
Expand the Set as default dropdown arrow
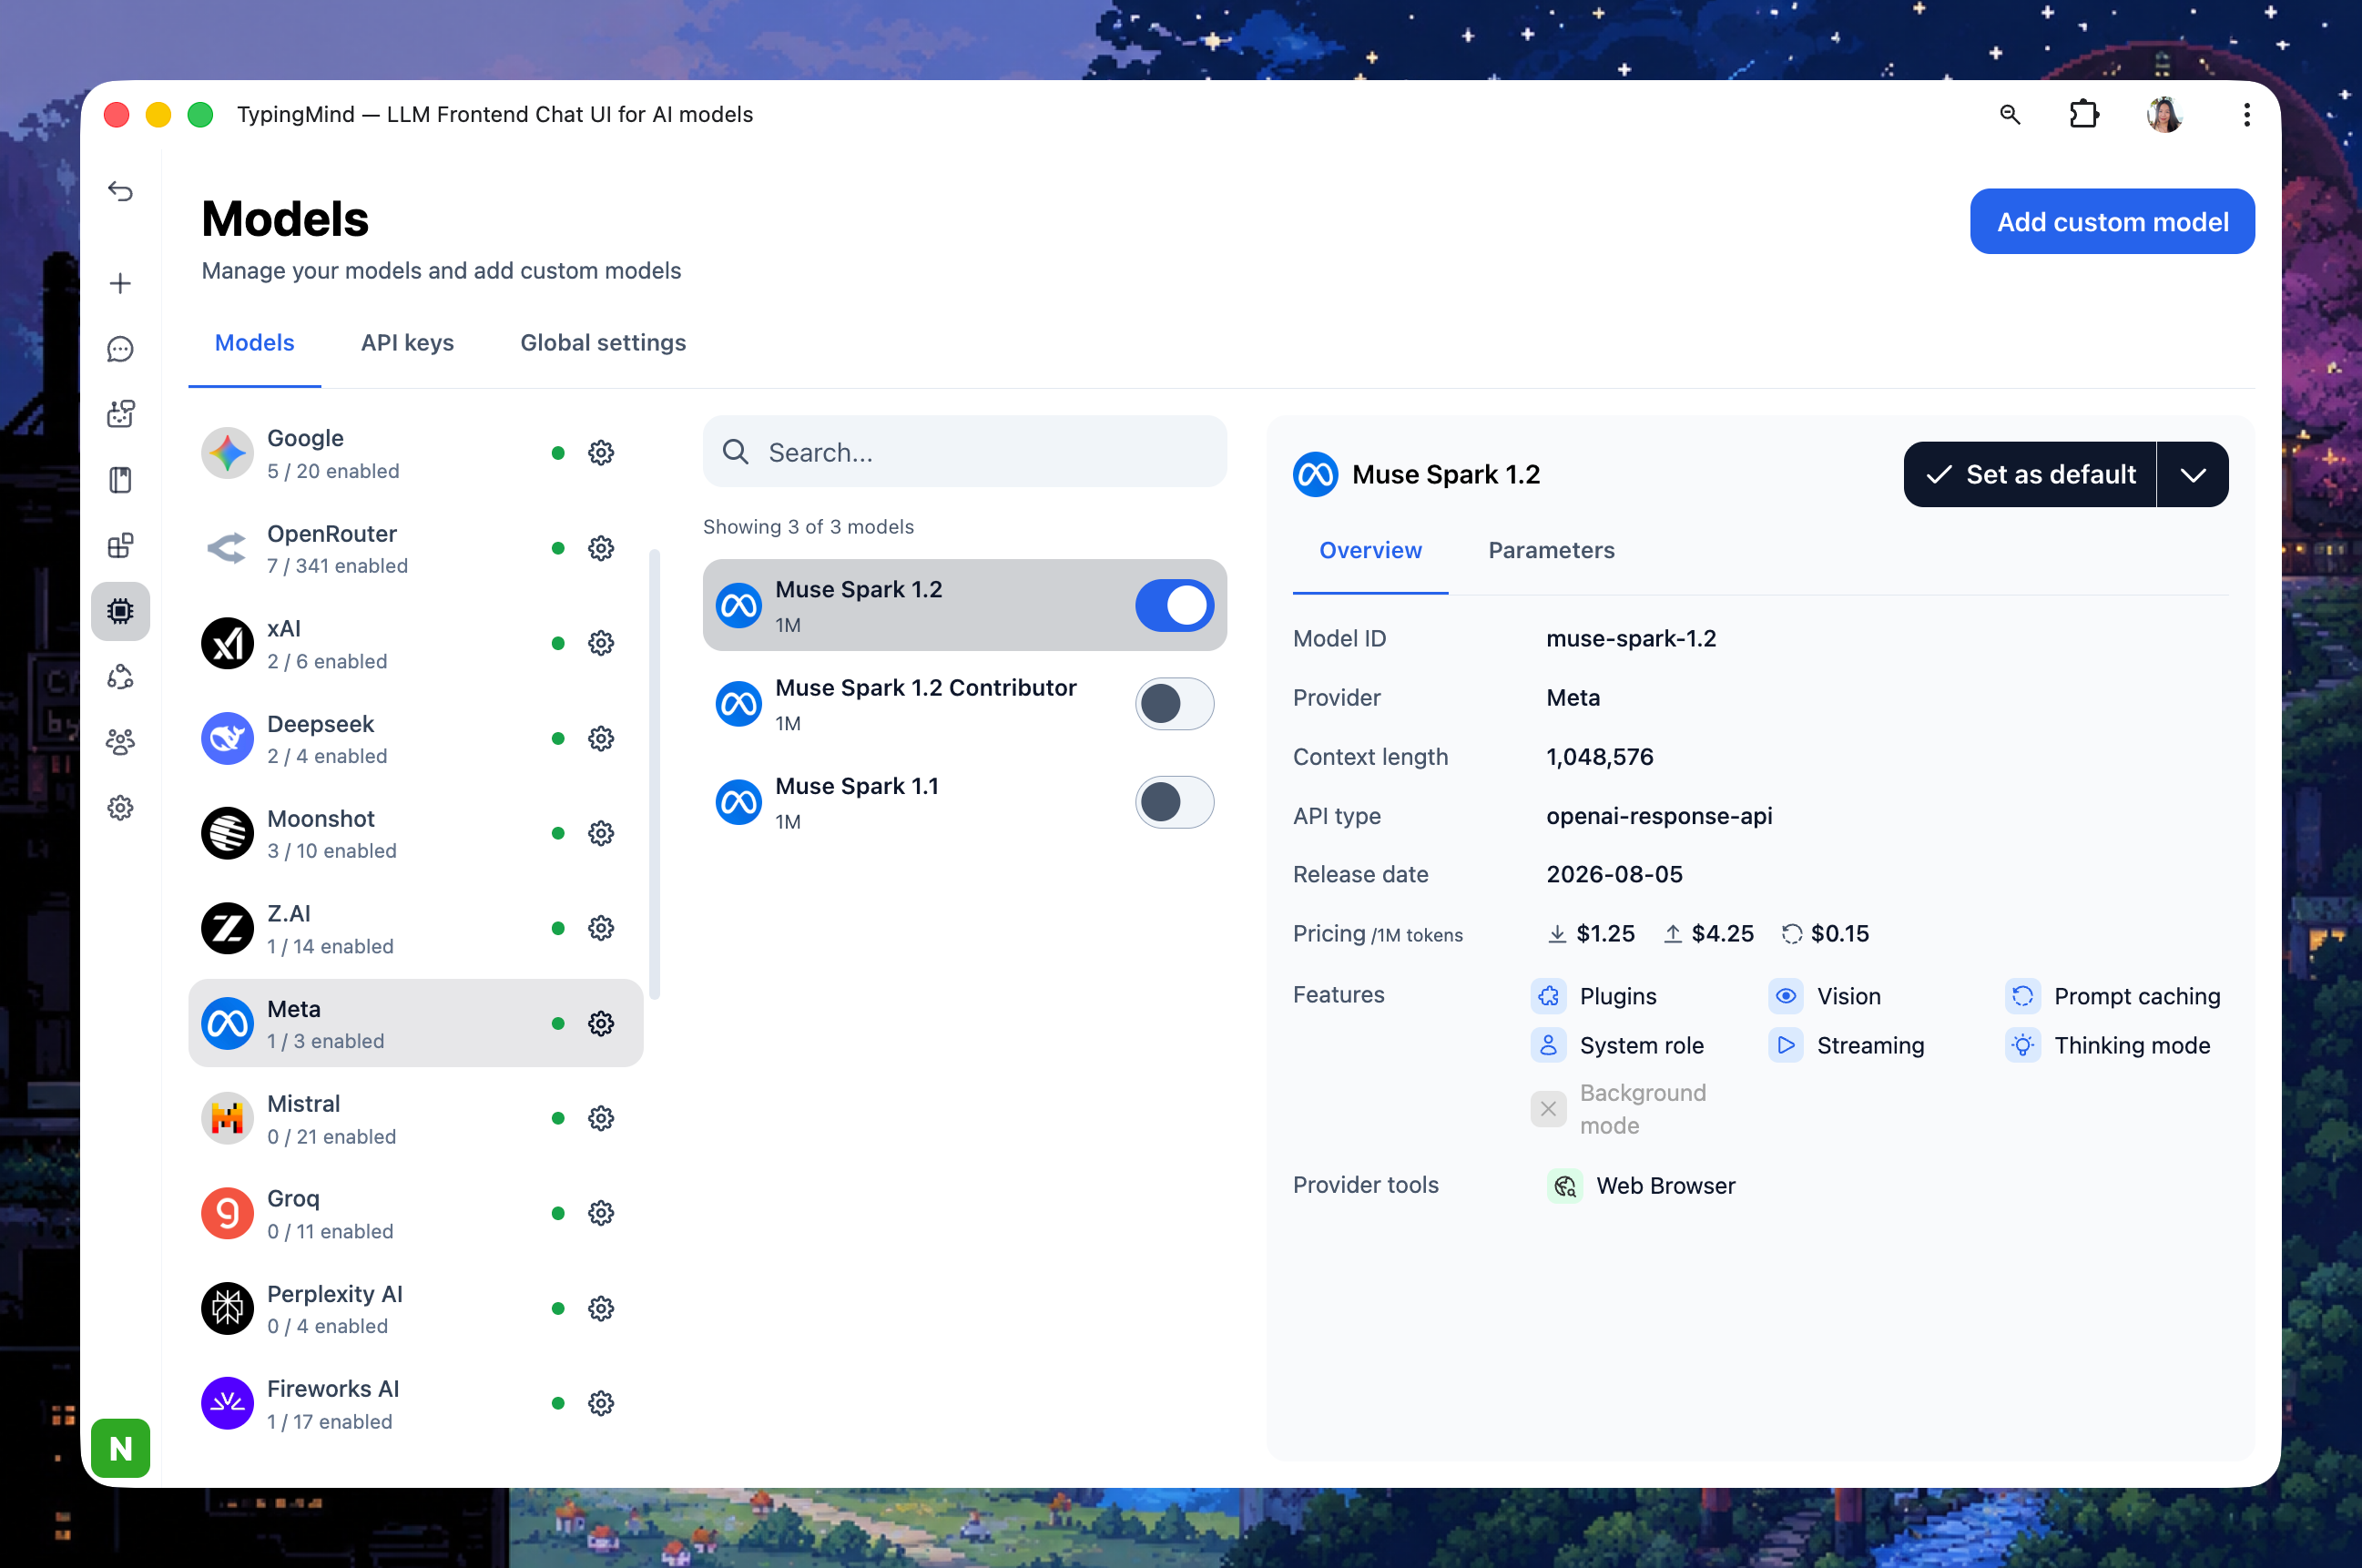click(2192, 474)
